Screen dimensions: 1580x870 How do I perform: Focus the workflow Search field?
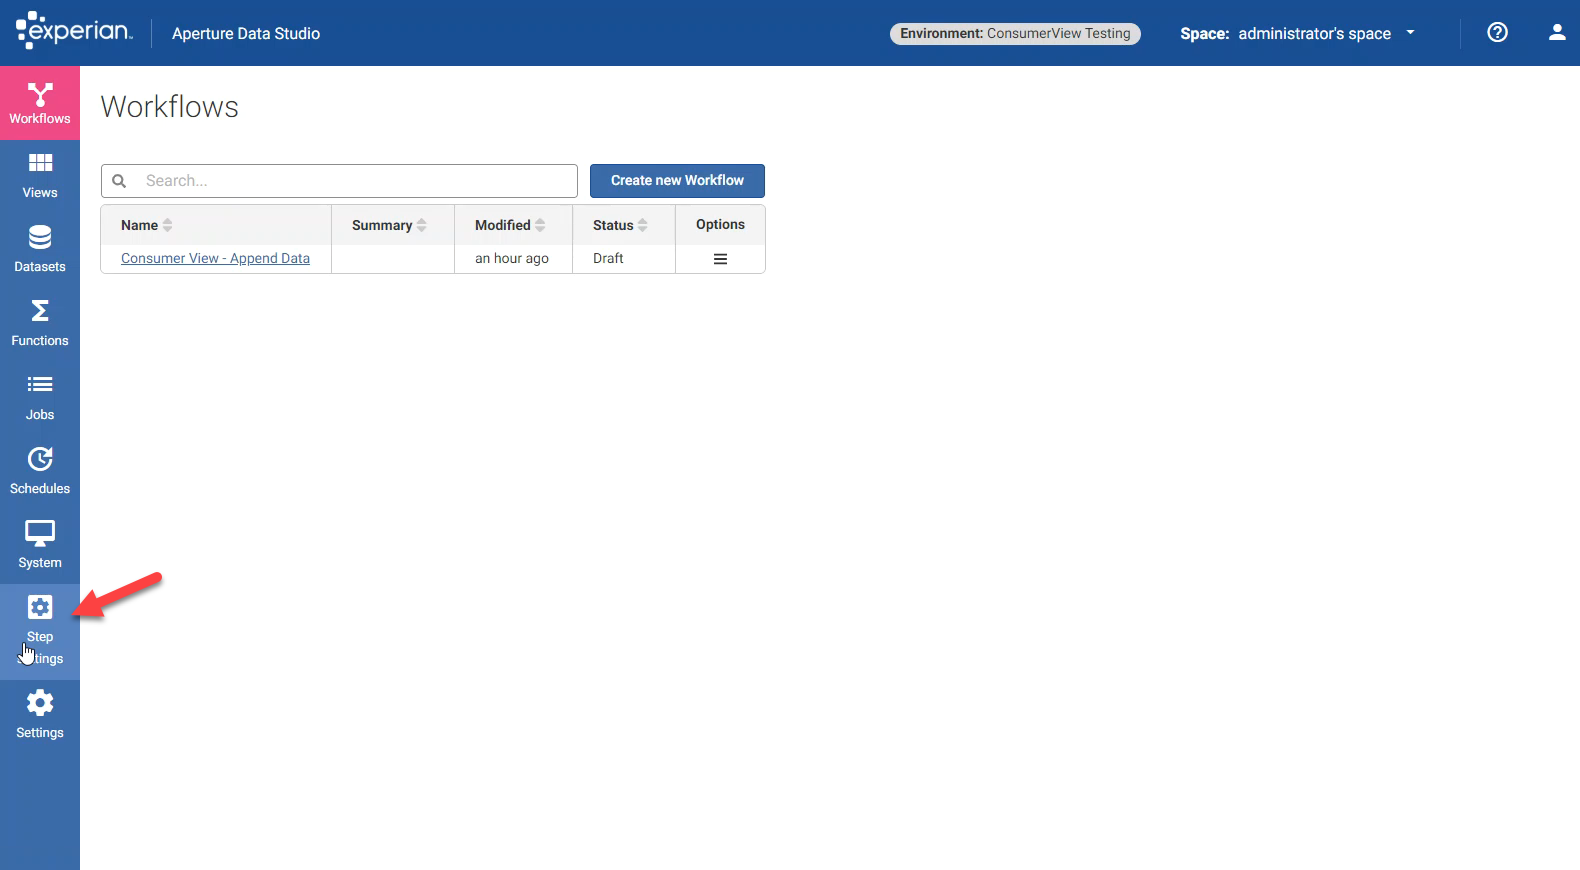click(x=339, y=181)
